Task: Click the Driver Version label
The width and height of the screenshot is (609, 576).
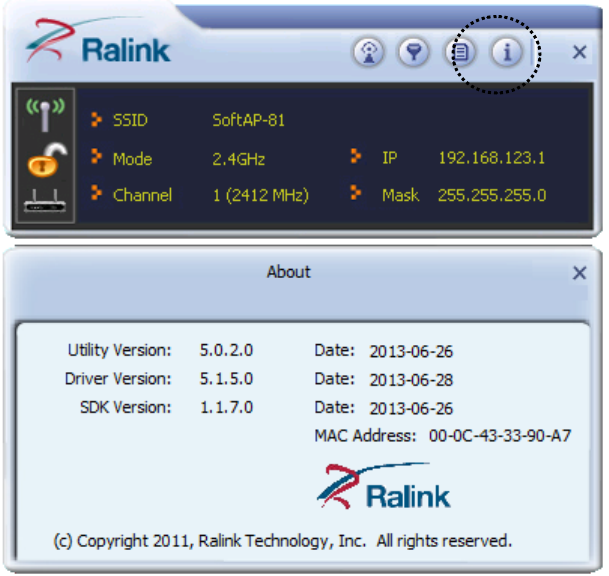Action: click(118, 379)
